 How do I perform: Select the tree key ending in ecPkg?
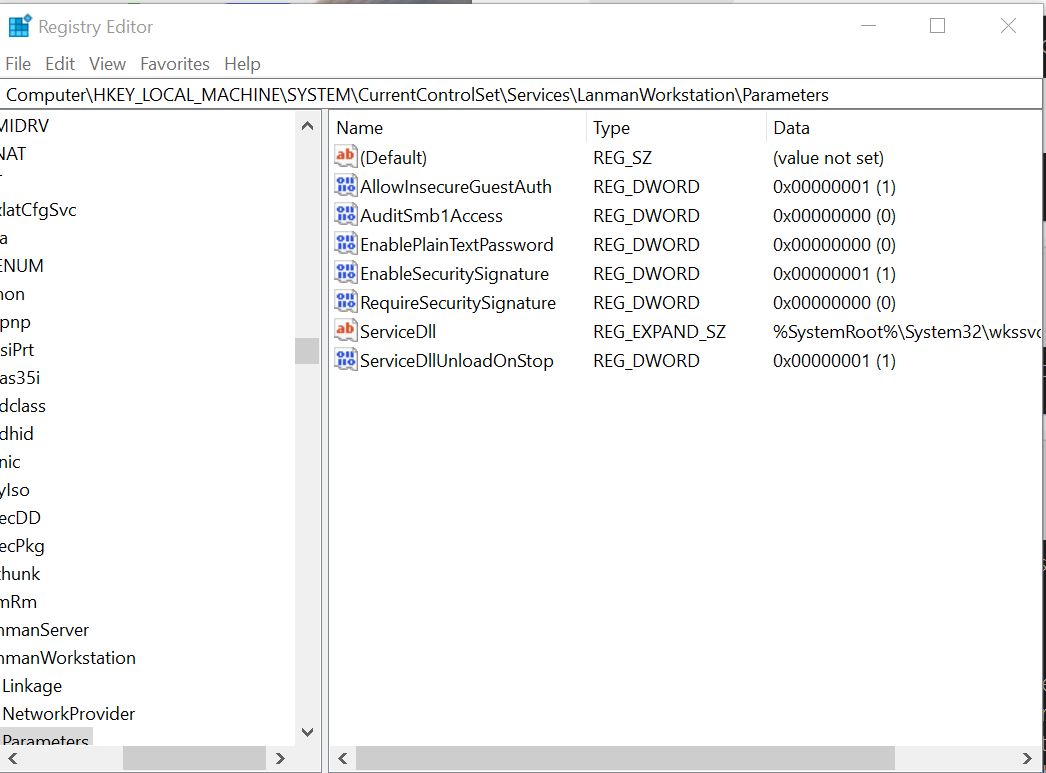pos(22,546)
